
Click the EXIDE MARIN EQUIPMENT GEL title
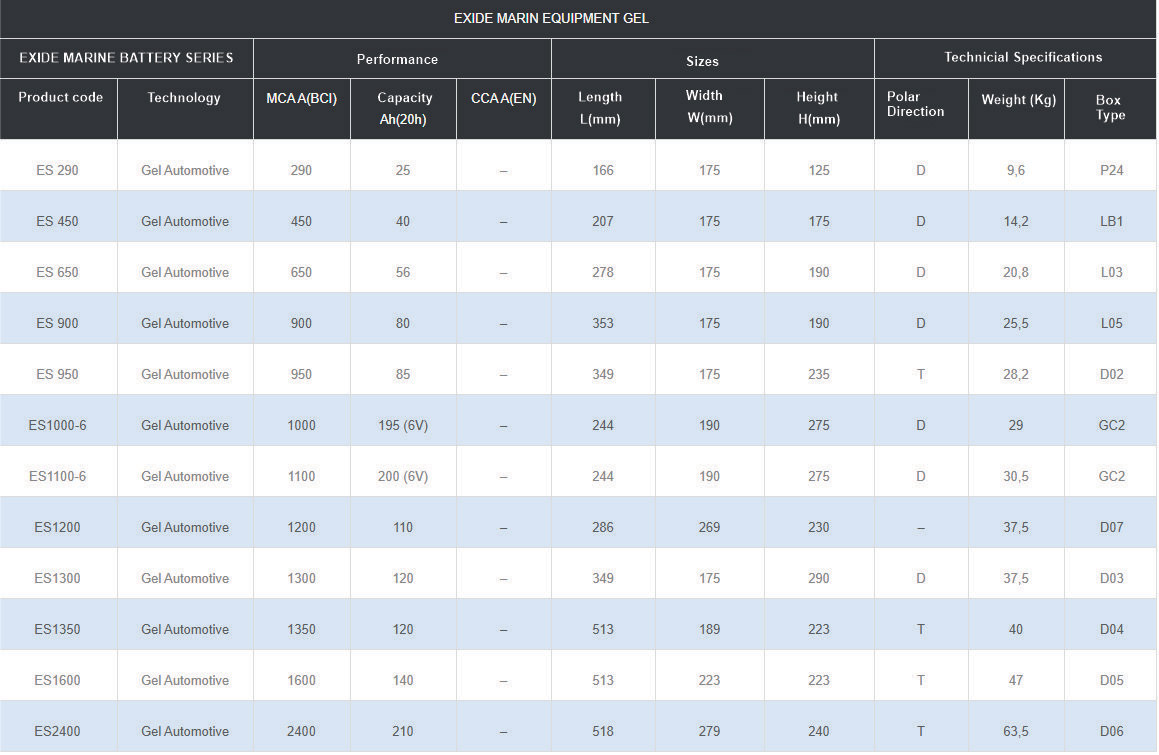[551, 18]
